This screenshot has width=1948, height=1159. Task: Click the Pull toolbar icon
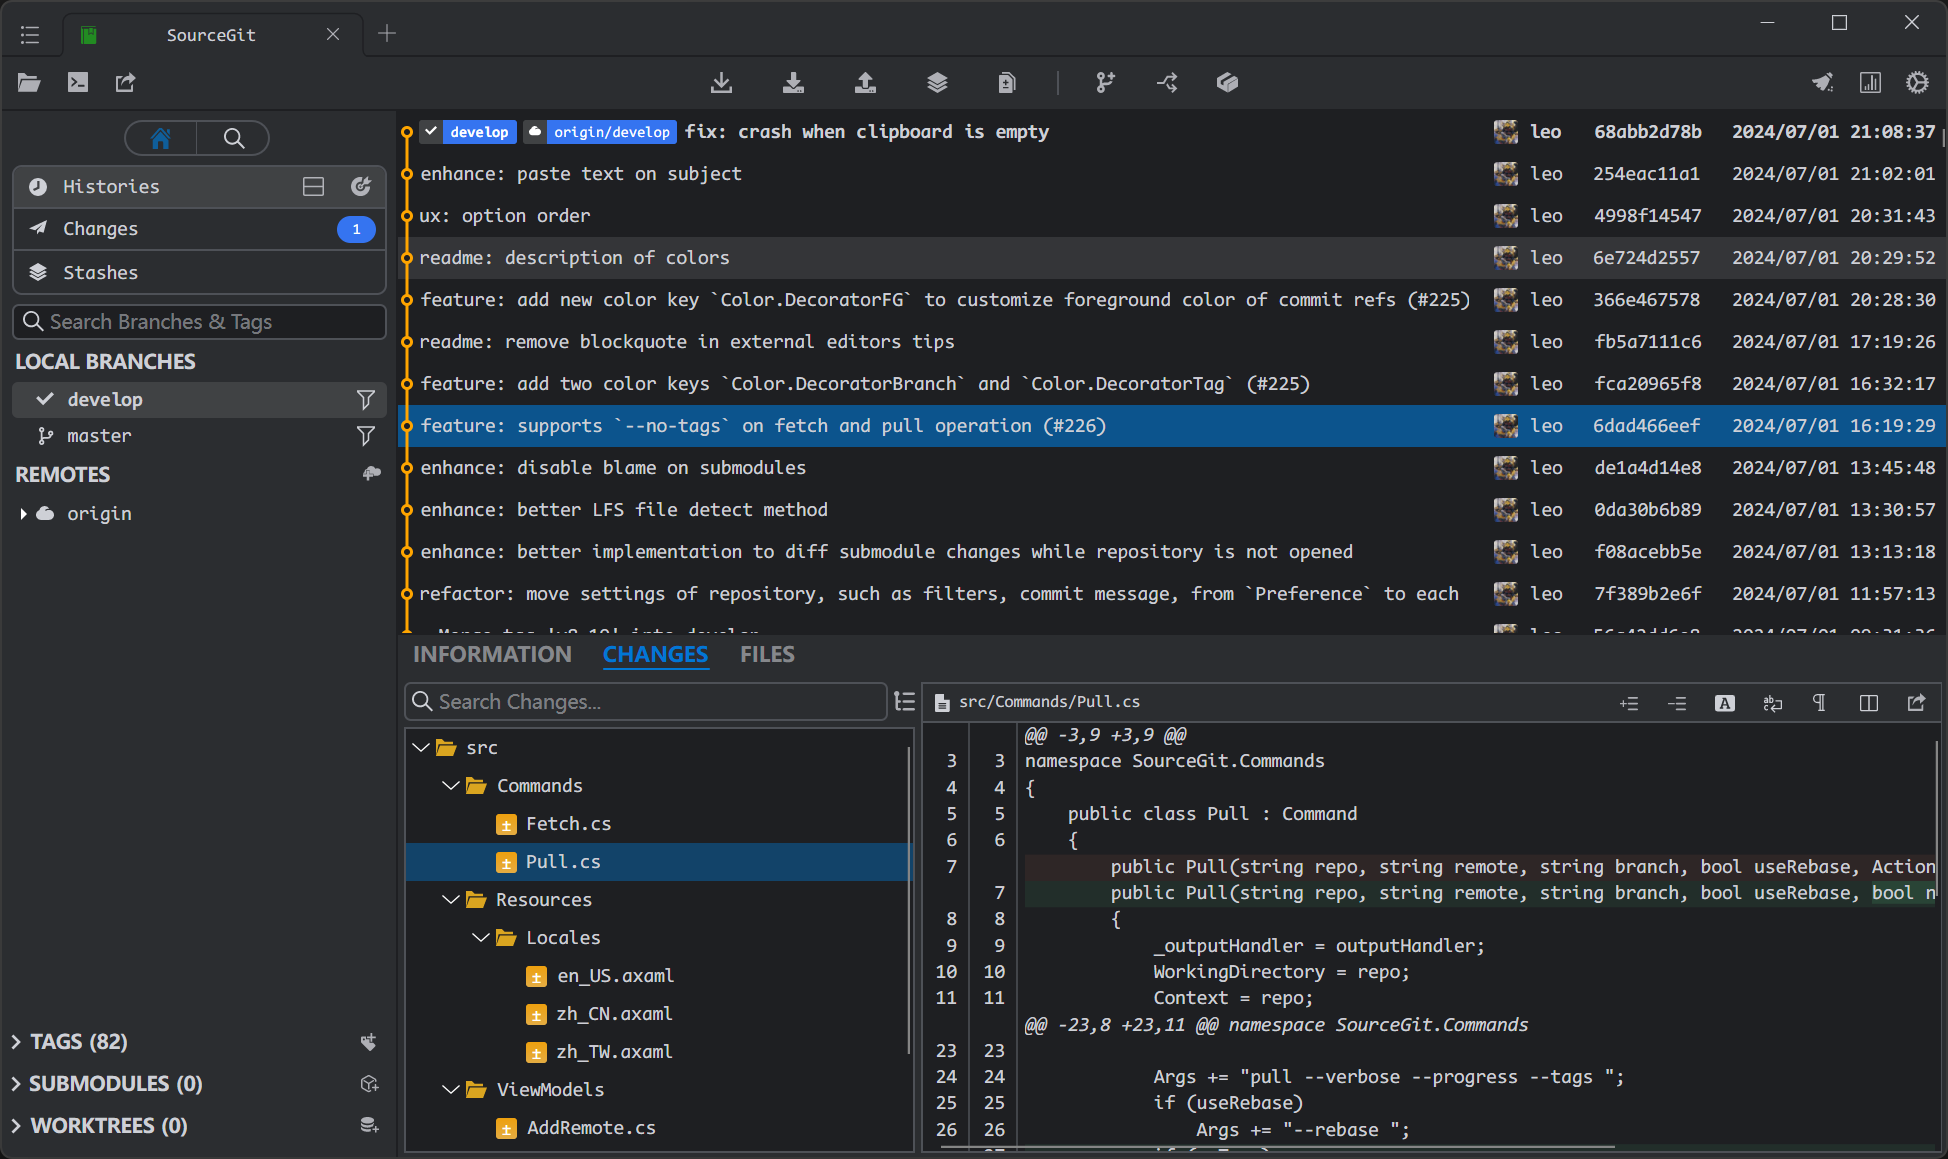pos(793,83)
